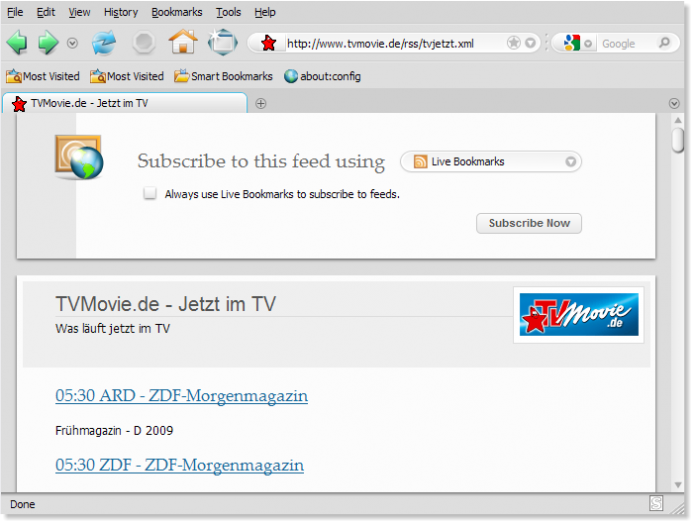This screenshot has height=525, width=695.
Task: Open the back/forward history dropdown
Action: click(x=72, y=43)
